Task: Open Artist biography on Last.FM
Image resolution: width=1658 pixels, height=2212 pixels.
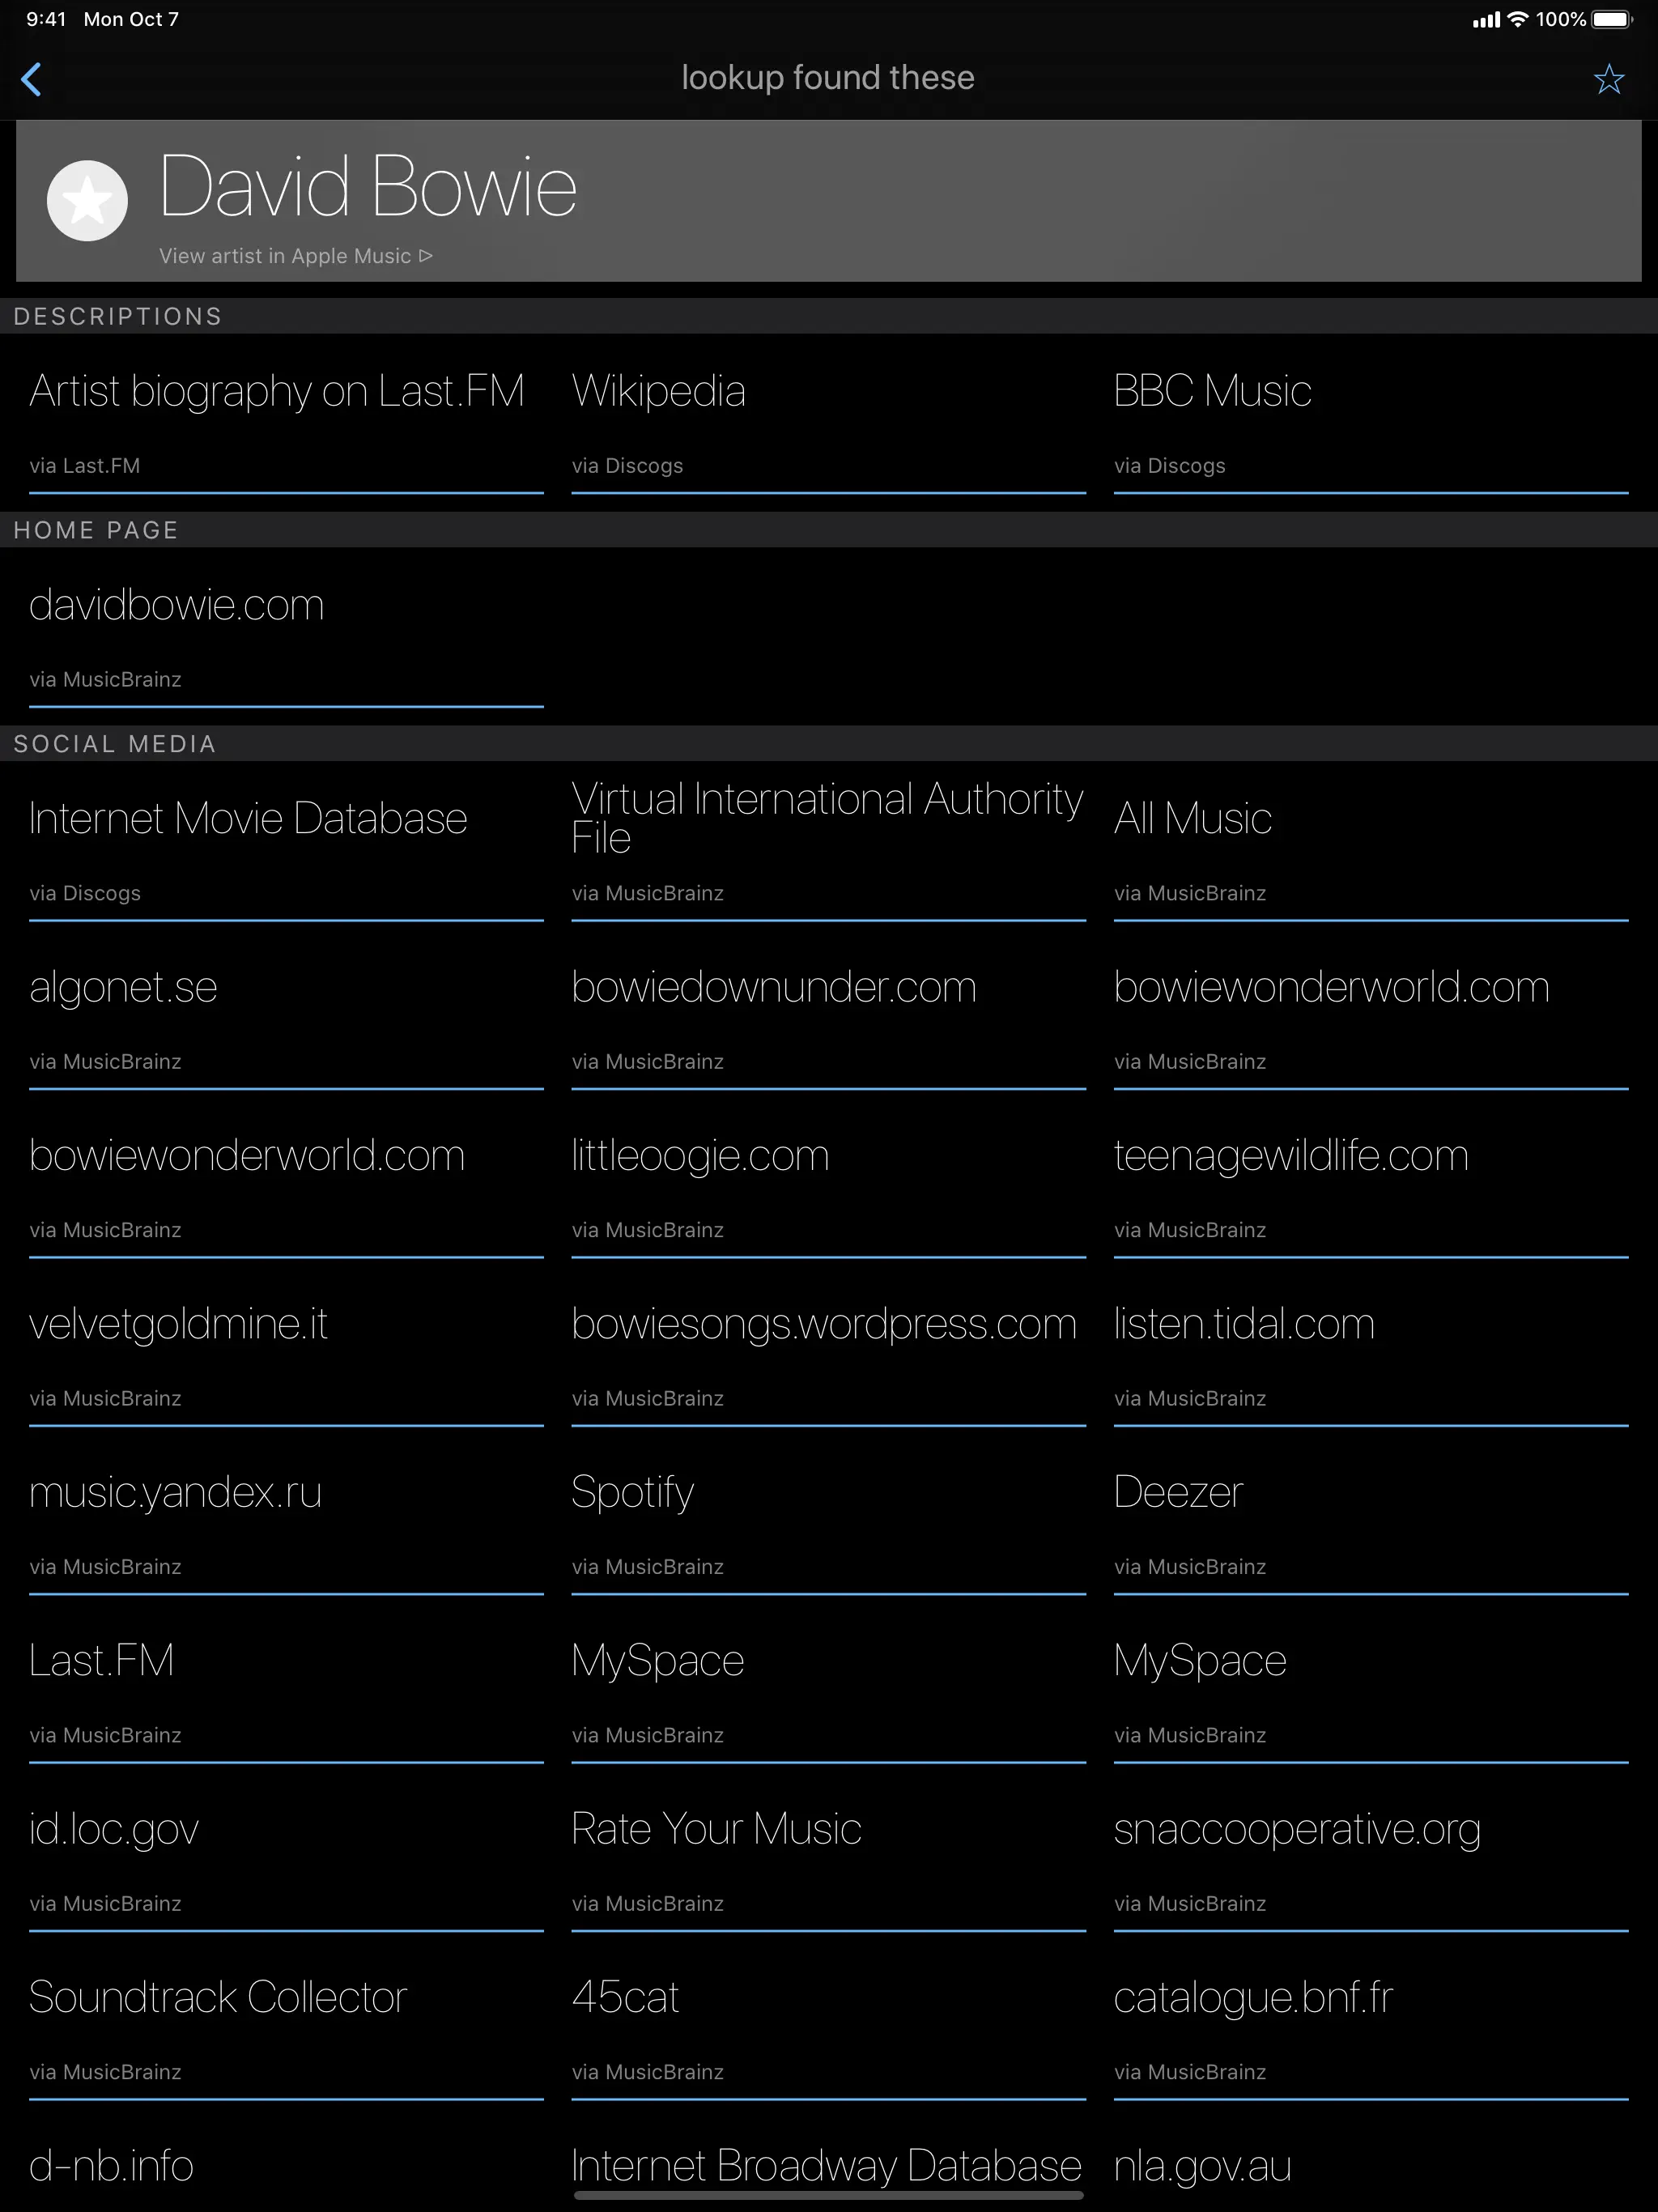Action: tap(277, 392)
